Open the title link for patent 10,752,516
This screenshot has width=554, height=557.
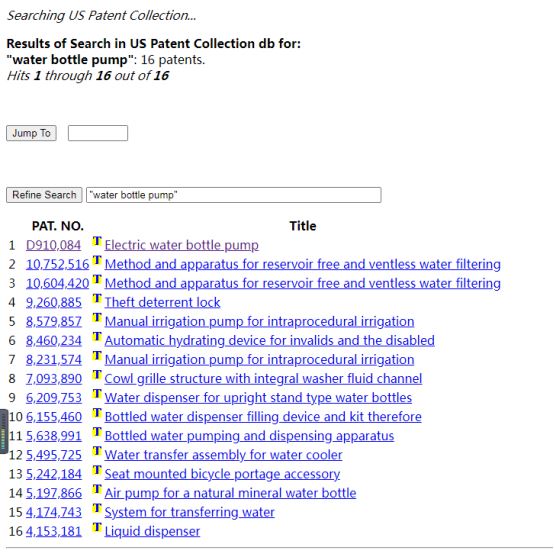[x=303, y=265]
